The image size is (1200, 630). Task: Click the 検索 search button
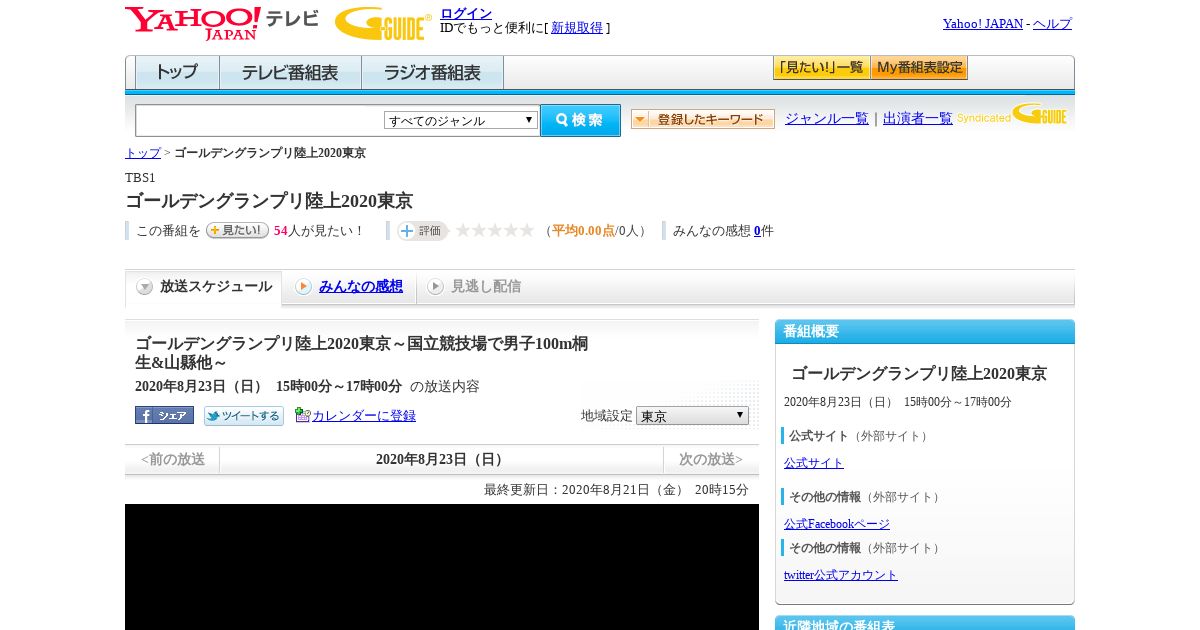[580, 120]
